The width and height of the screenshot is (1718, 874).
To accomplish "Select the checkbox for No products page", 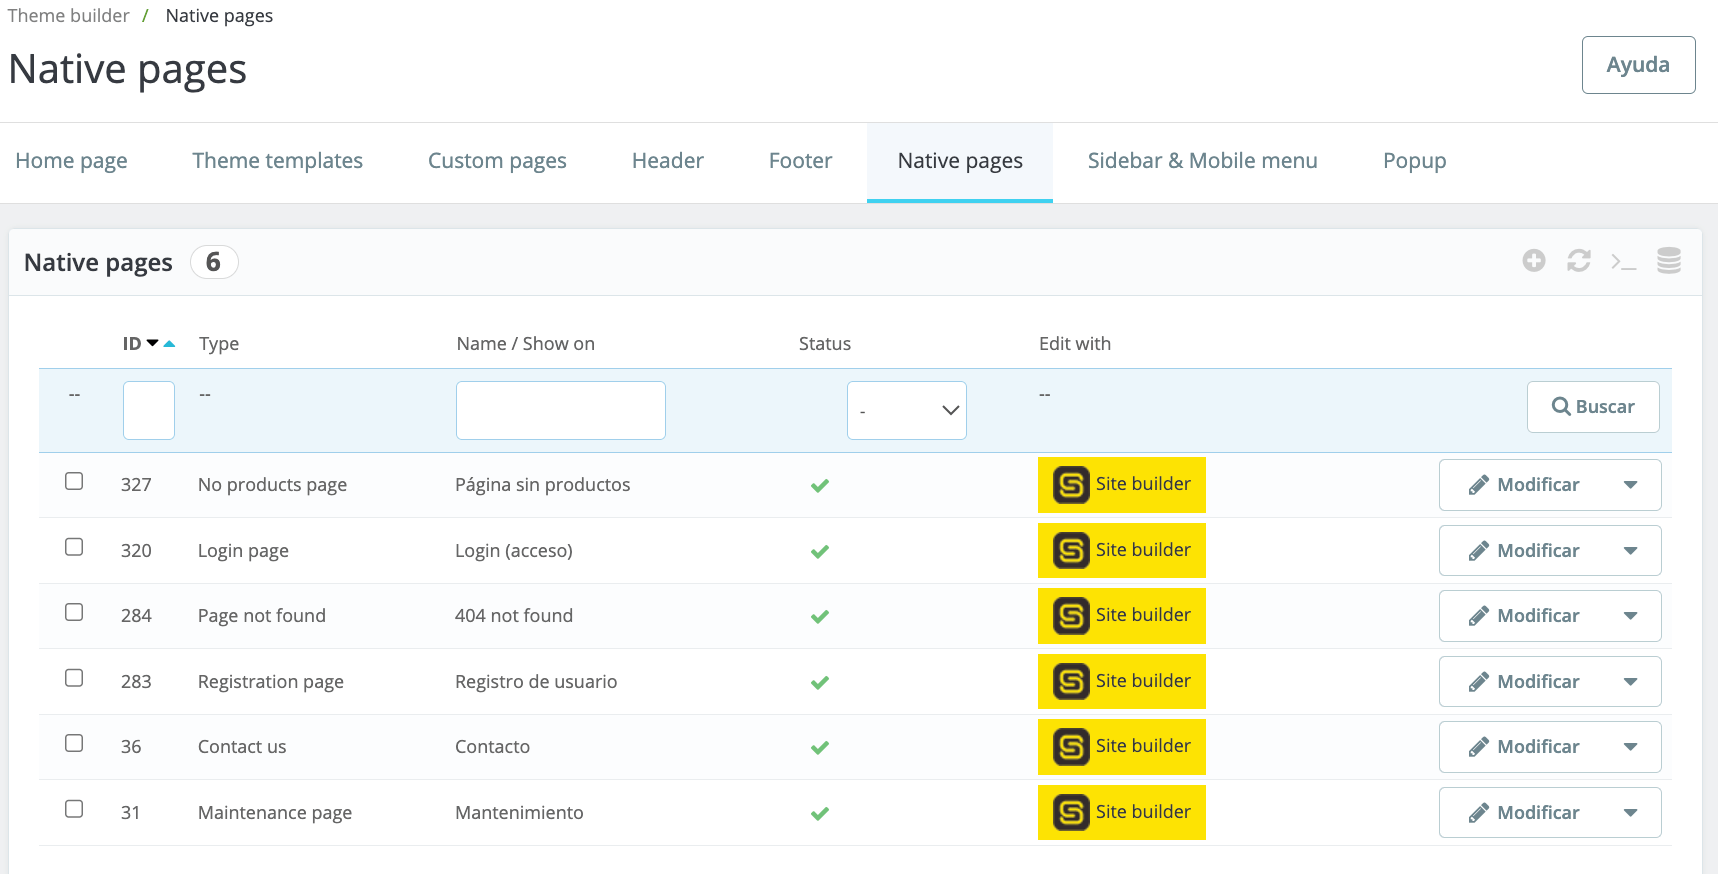I will click(x=74, y=481).
